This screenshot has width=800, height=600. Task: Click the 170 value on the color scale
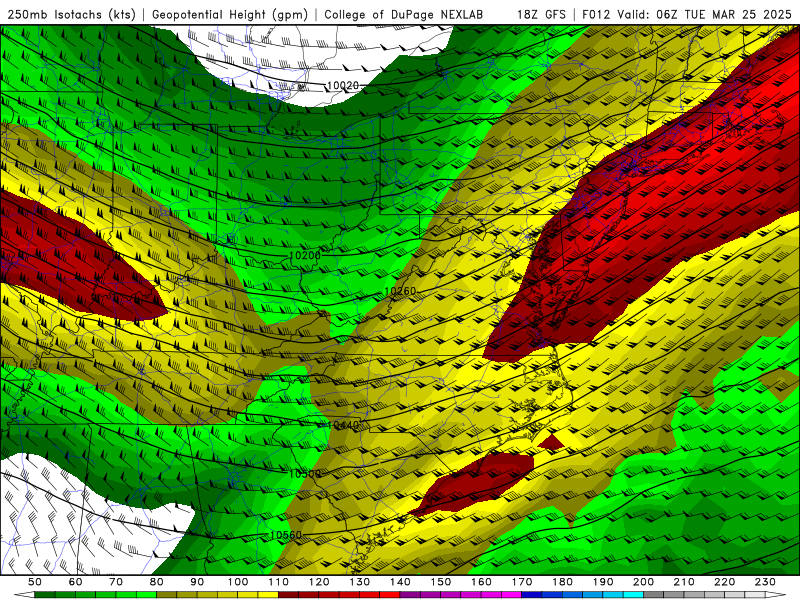(x=522, y=582)
